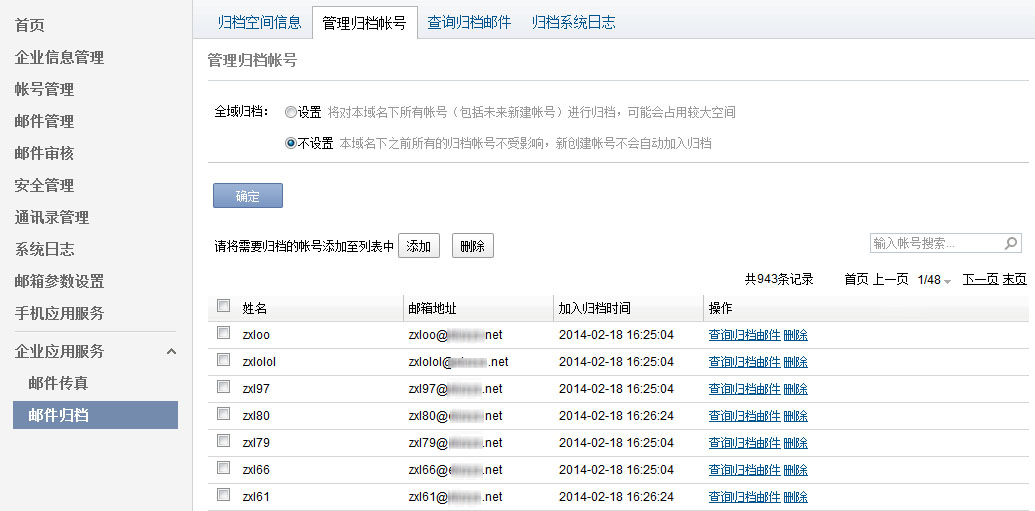Jump to 末页 last page
This screenshot has width=1035, height=511.
(x=1015, y=280)
